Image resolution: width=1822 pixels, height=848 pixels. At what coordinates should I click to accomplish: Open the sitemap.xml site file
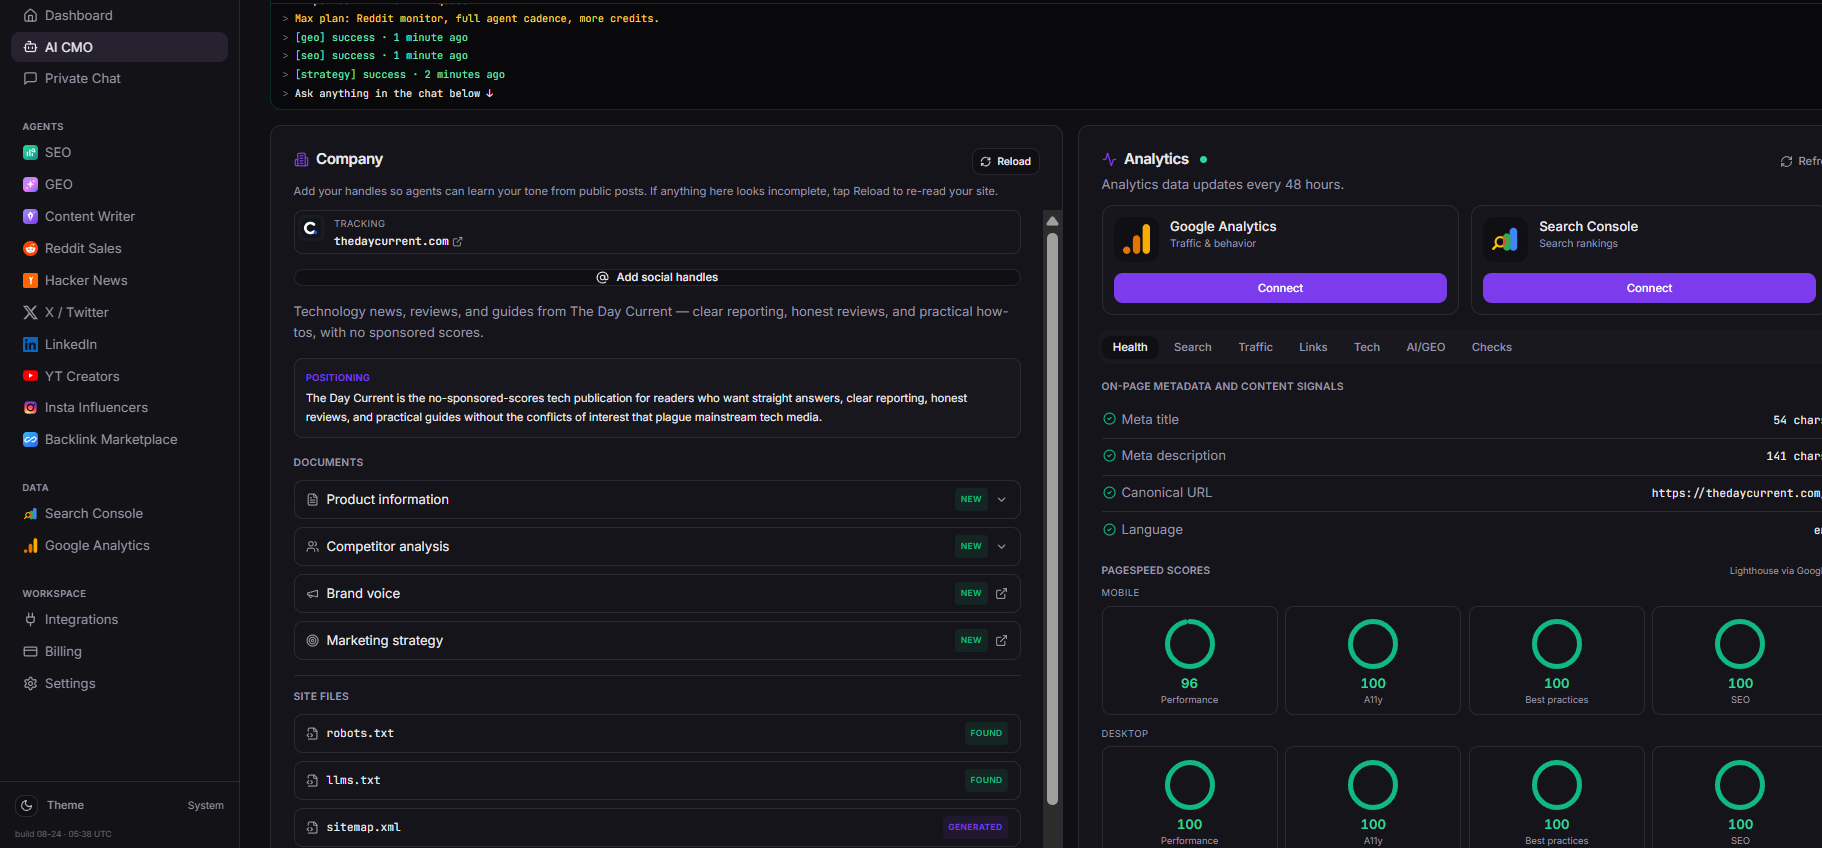[x=657, y=827]
